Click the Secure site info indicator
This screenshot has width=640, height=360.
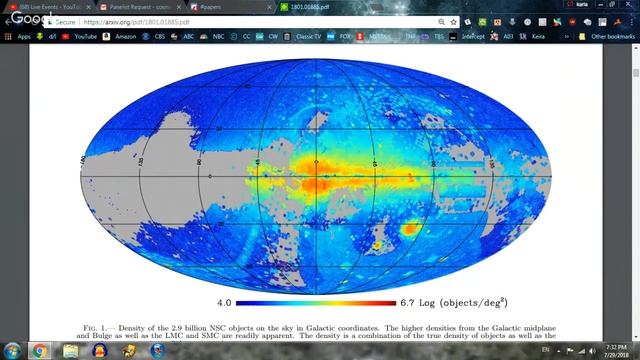click(x=62, y=22)
